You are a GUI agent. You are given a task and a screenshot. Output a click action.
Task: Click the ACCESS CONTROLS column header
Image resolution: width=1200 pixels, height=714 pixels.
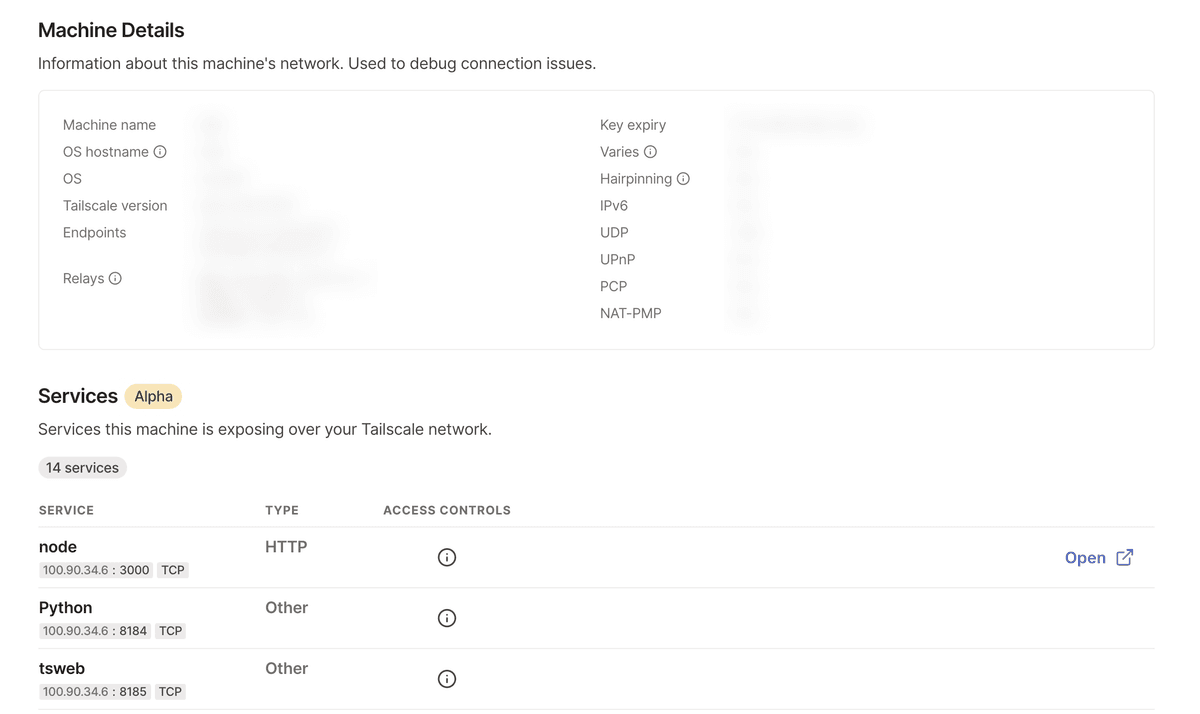click(x=446, y=510)
